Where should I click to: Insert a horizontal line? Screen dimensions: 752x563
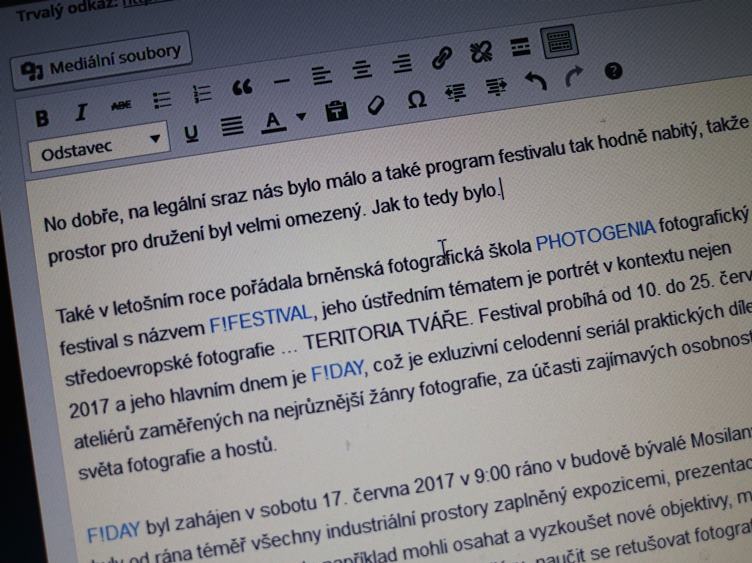tap(282, 82)
